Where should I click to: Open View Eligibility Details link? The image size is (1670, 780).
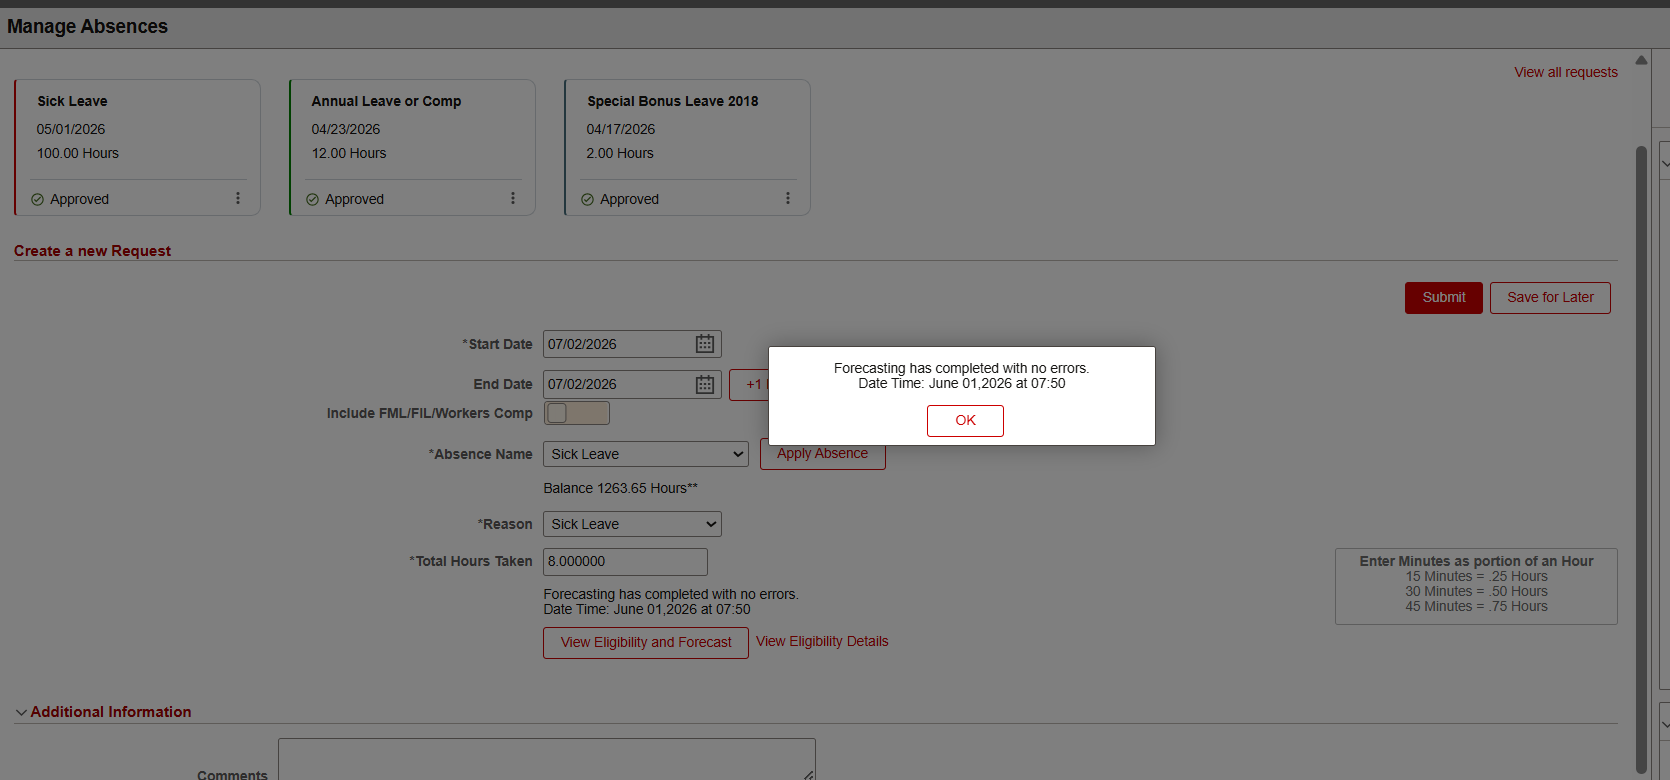pyautogui.click(x=822, y=641)
